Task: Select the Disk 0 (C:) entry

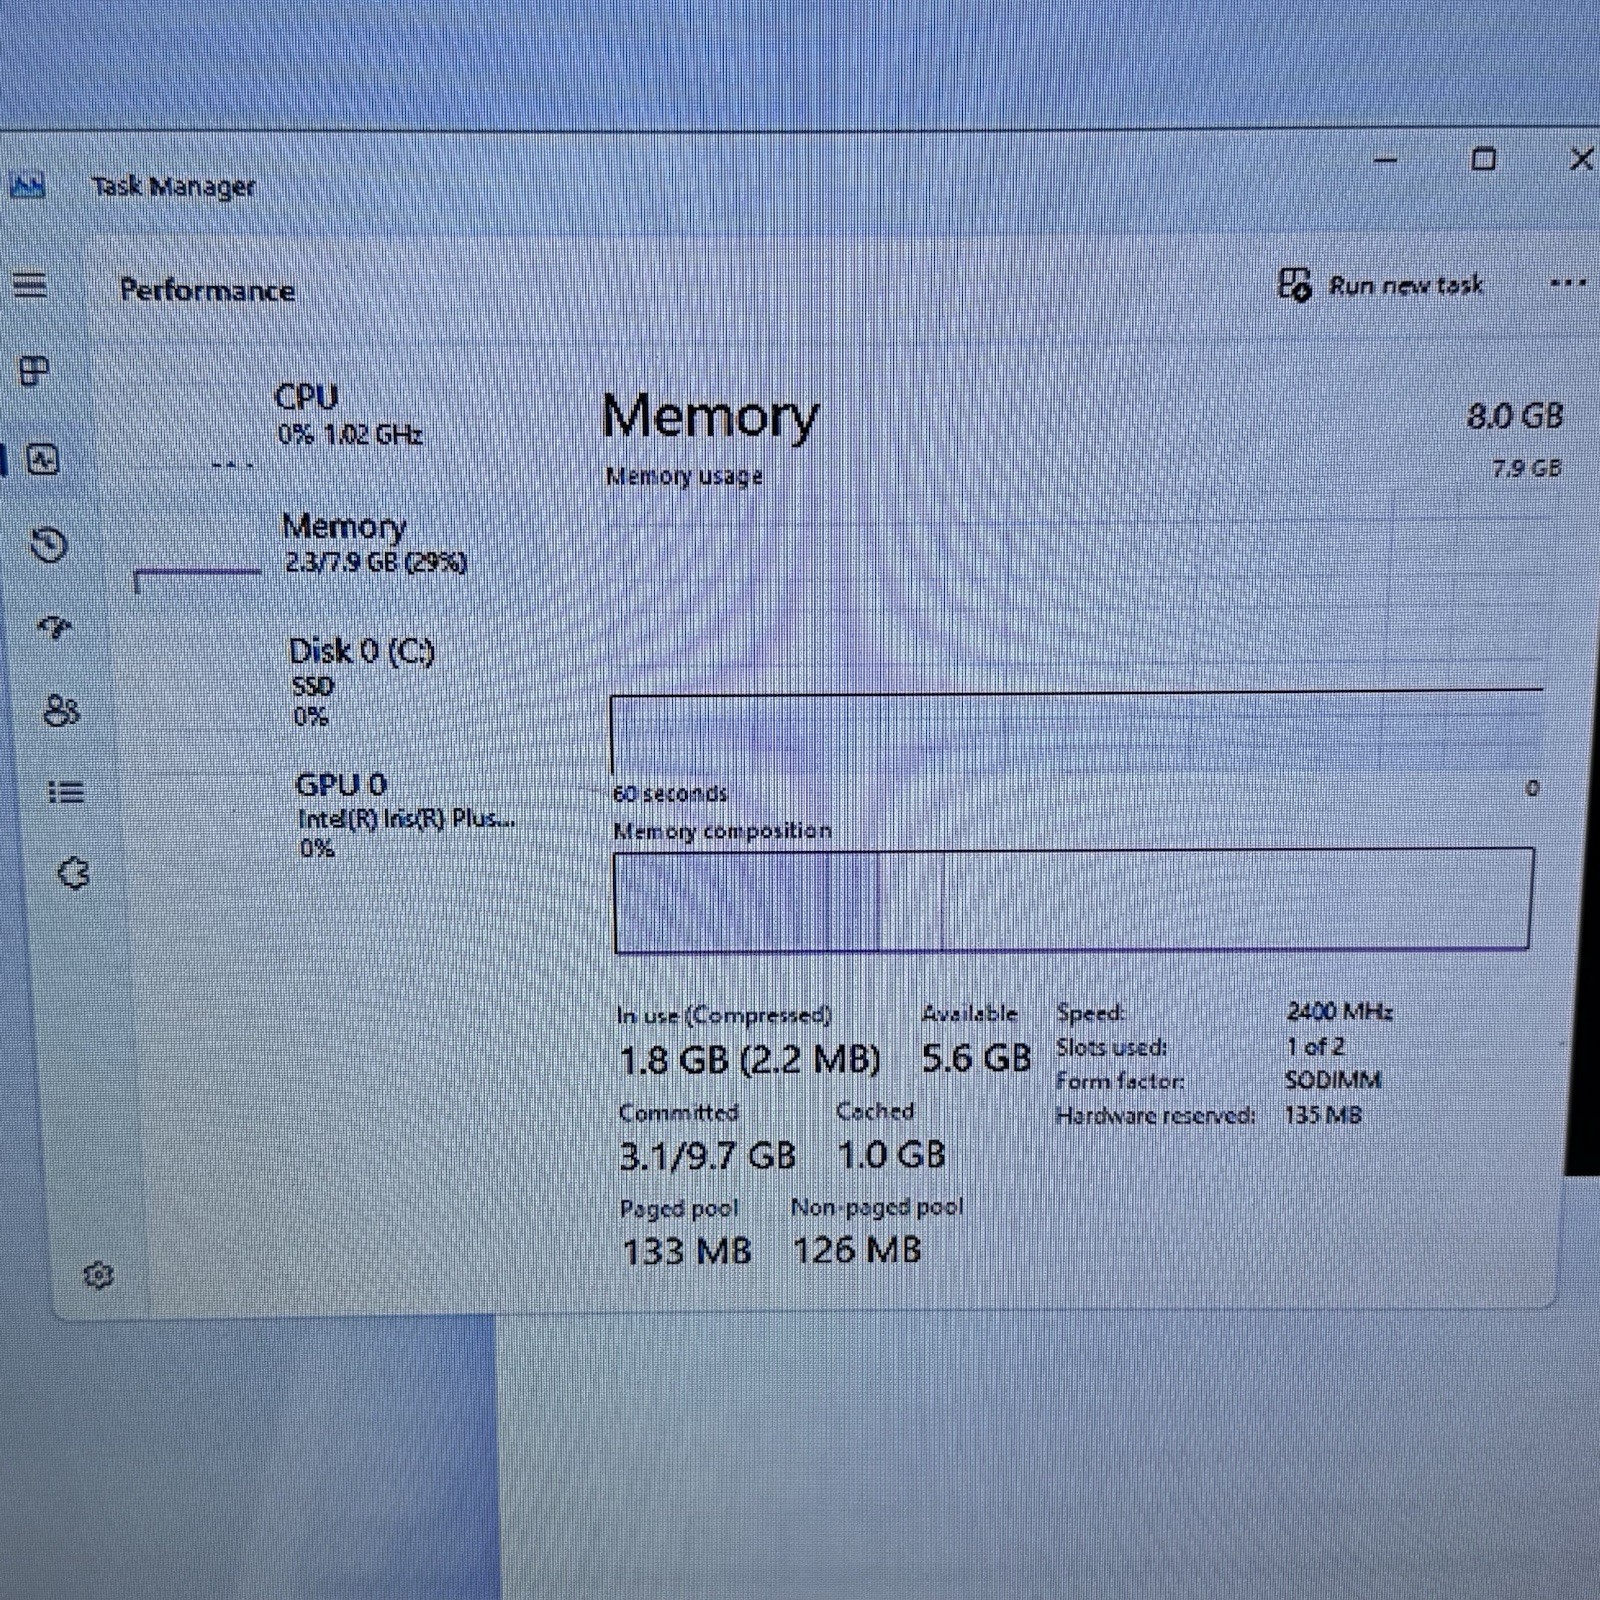Action: pyautogui.click(x=330, y=681)
